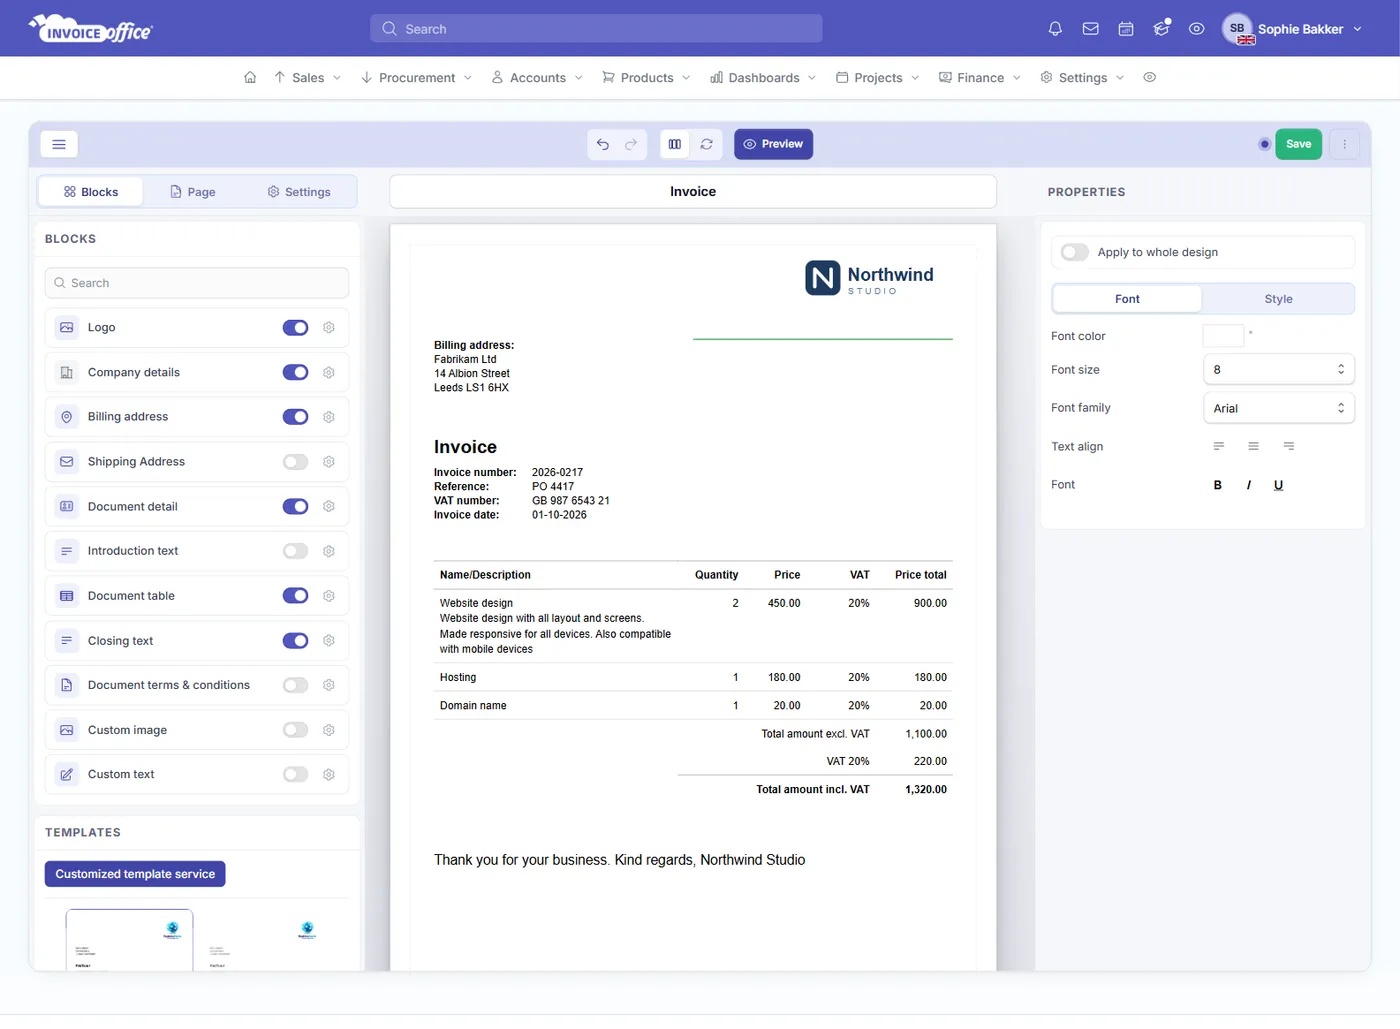This screenshot has width=1400, height=1029.
Task: Disable the Closing text block
Action: click(x=296, y=641)
